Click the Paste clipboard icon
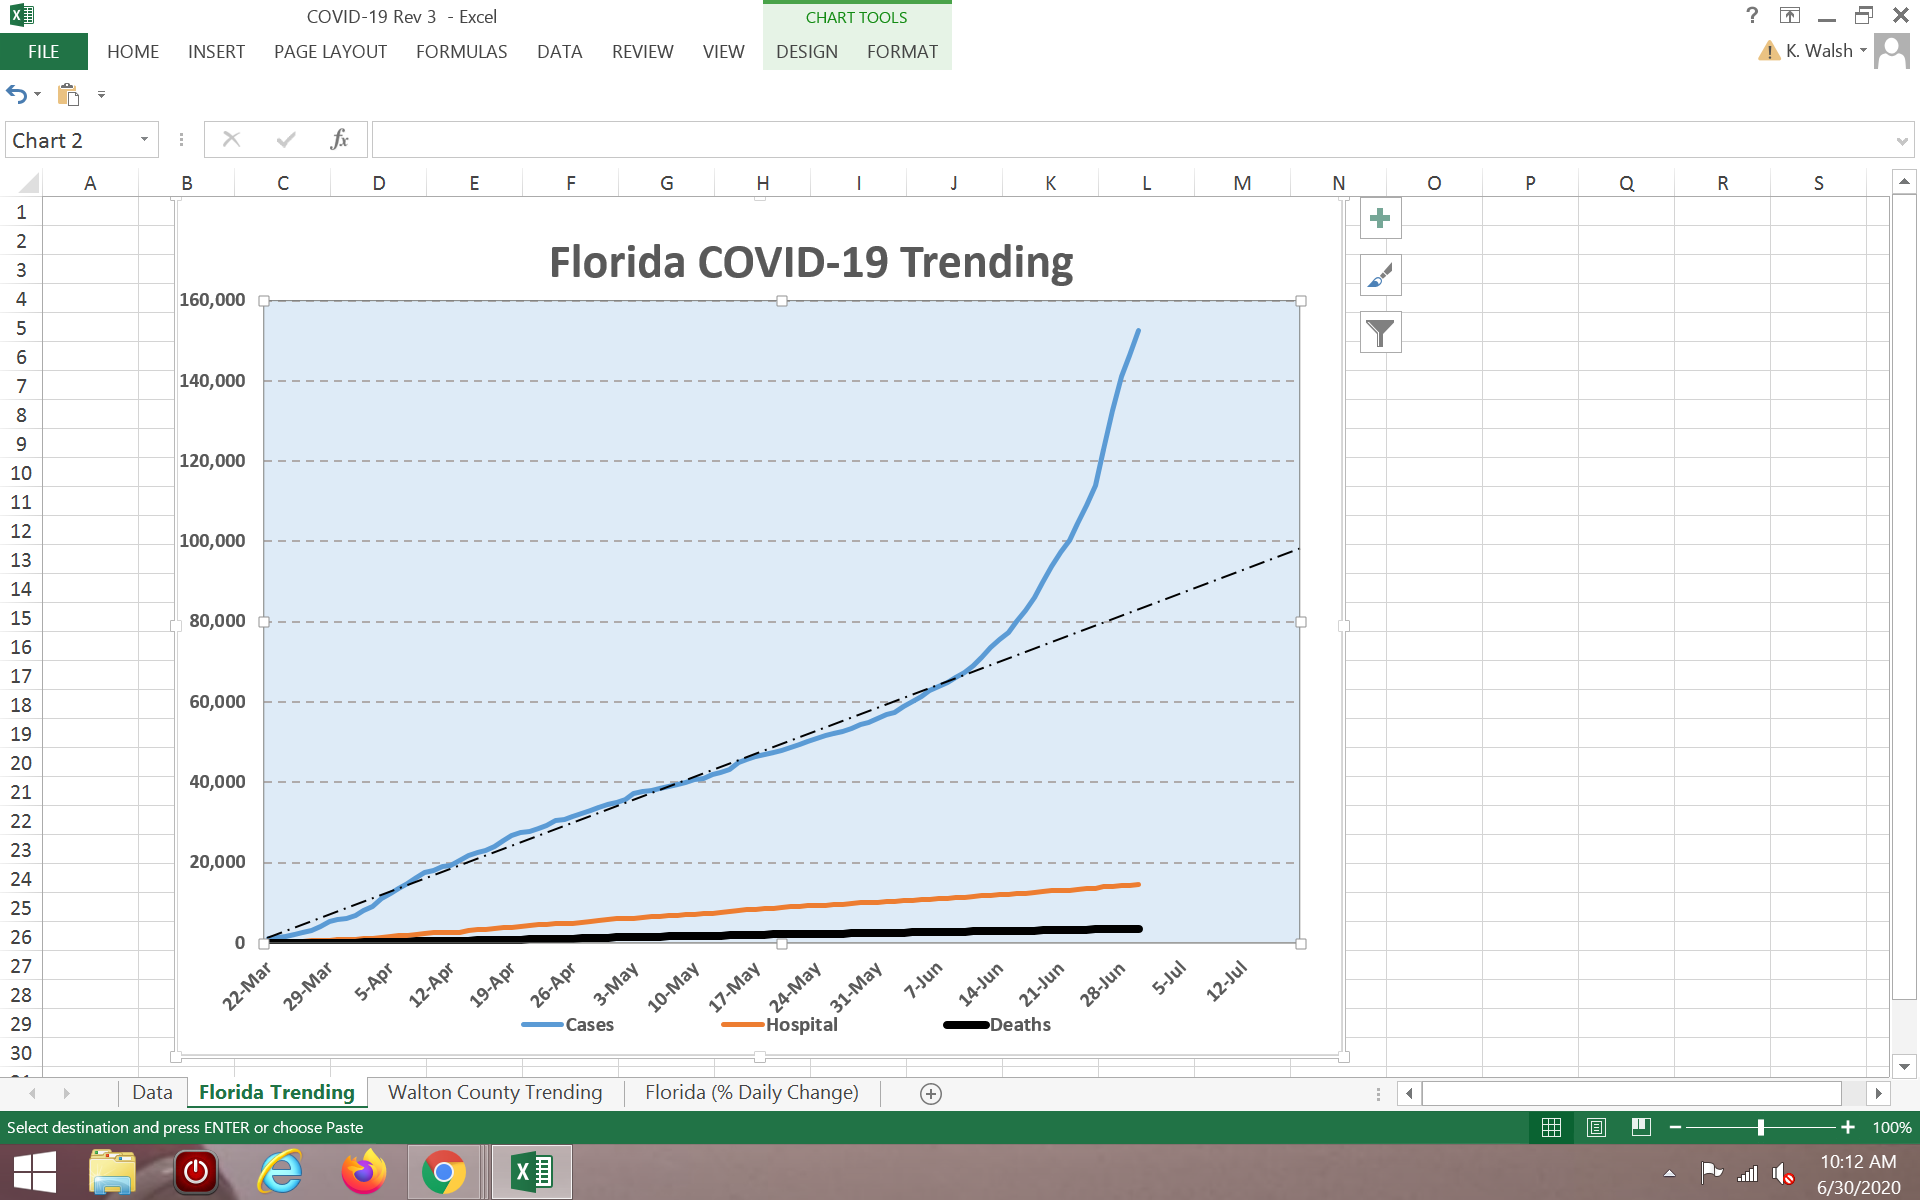The image size is (1920, 1200). tap(68, 94)
